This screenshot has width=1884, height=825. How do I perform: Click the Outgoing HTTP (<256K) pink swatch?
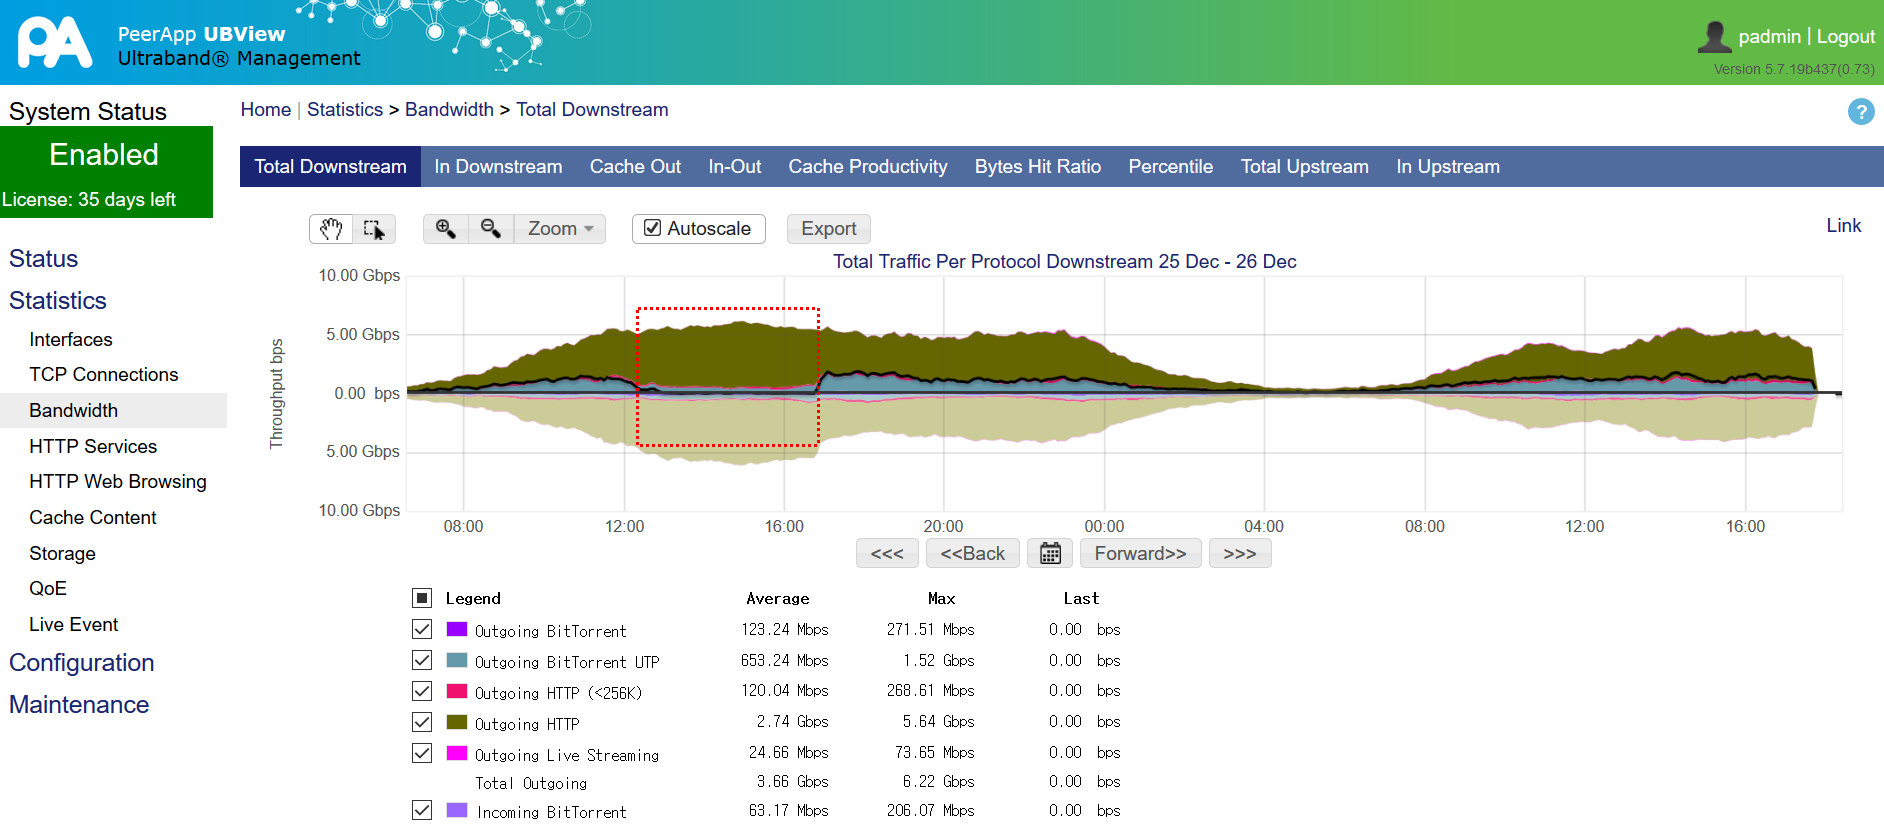(457, 691)
